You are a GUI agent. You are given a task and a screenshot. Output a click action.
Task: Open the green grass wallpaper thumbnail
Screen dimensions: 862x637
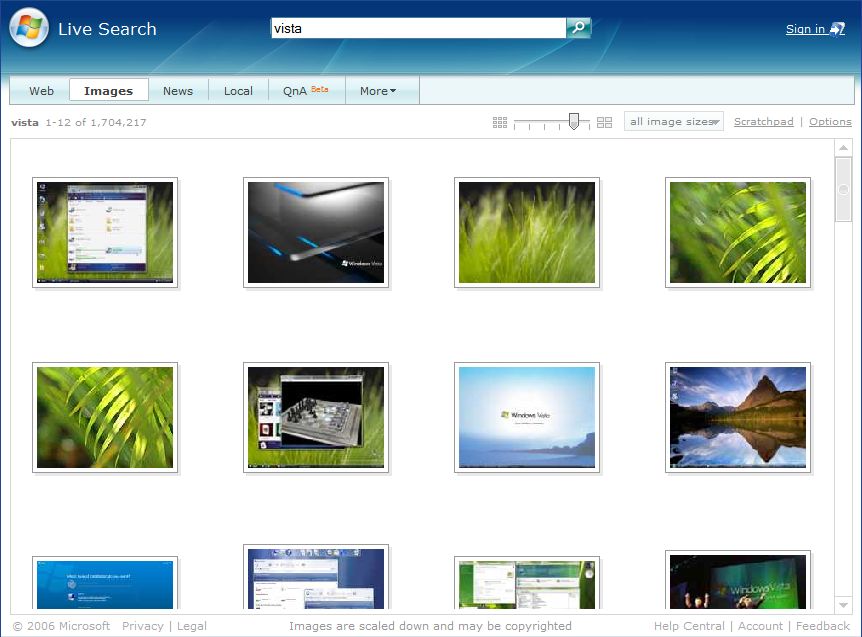(x=527, y=232)
